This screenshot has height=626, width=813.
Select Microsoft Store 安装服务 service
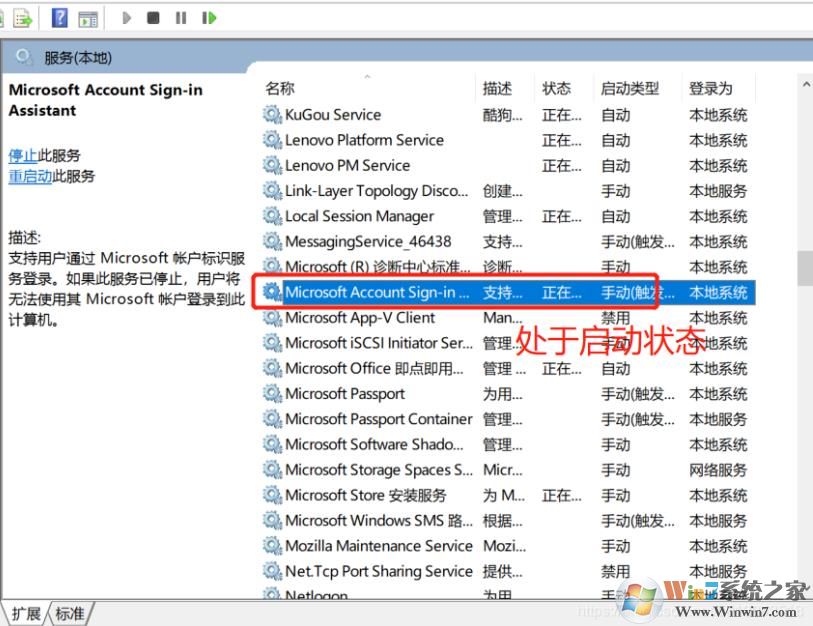[366, 495]
